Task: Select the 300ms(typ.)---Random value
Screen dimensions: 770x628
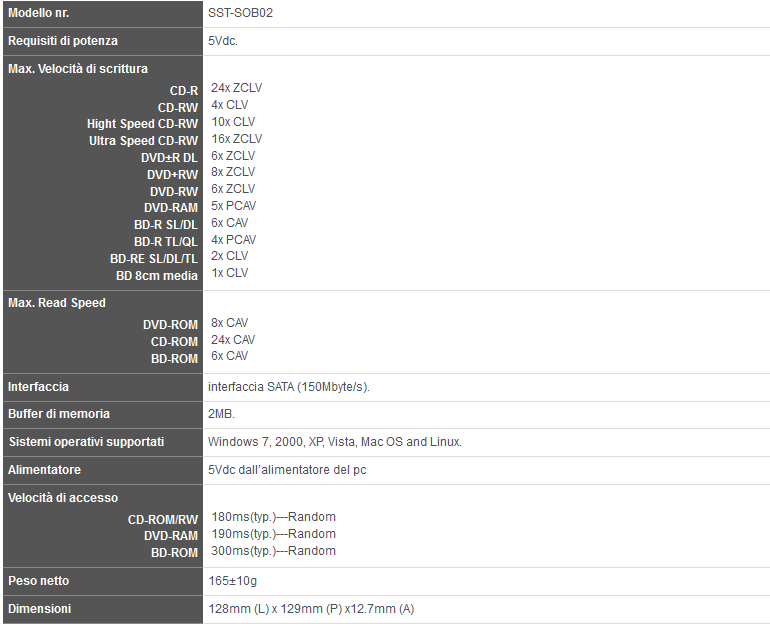Action: point(274,551)
